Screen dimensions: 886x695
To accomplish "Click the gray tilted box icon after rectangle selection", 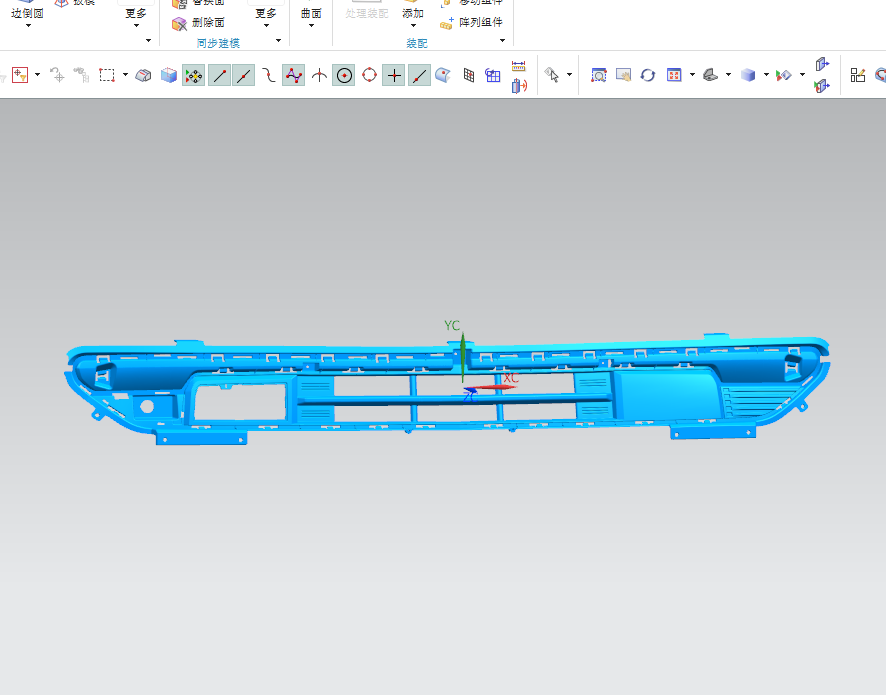I will [144, 75].
